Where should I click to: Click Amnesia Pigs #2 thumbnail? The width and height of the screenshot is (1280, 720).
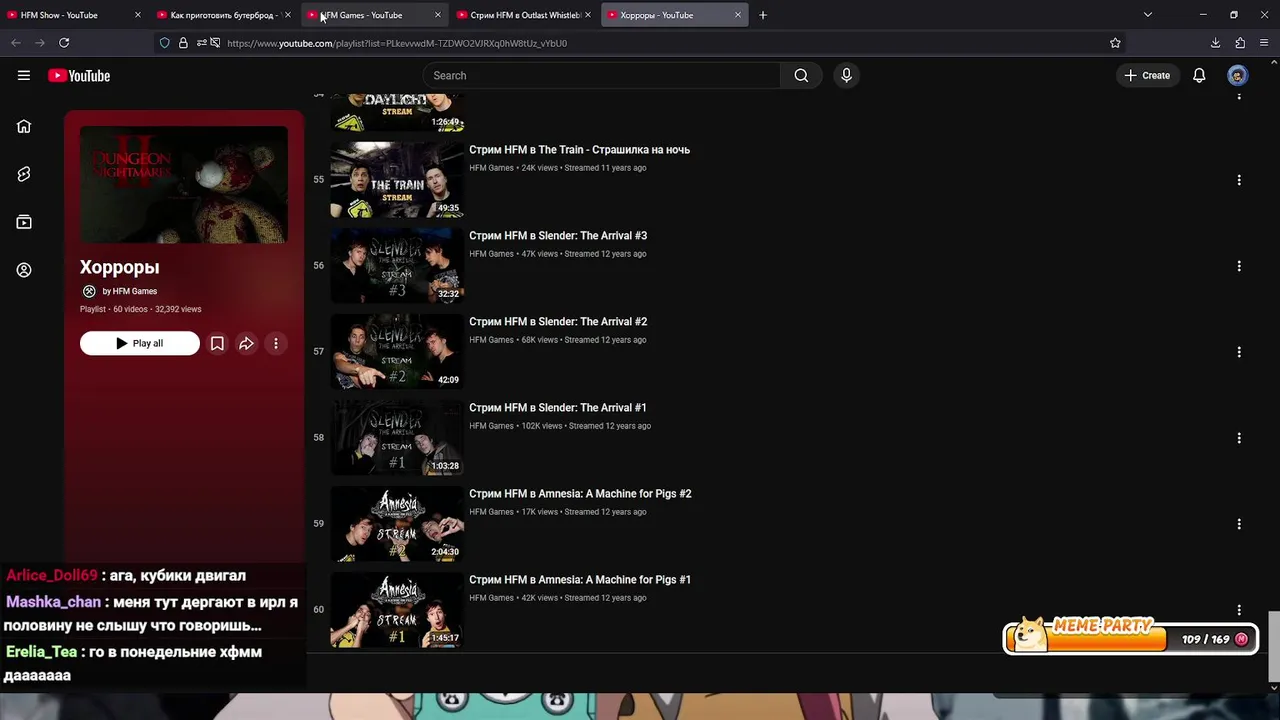(397, 524)
